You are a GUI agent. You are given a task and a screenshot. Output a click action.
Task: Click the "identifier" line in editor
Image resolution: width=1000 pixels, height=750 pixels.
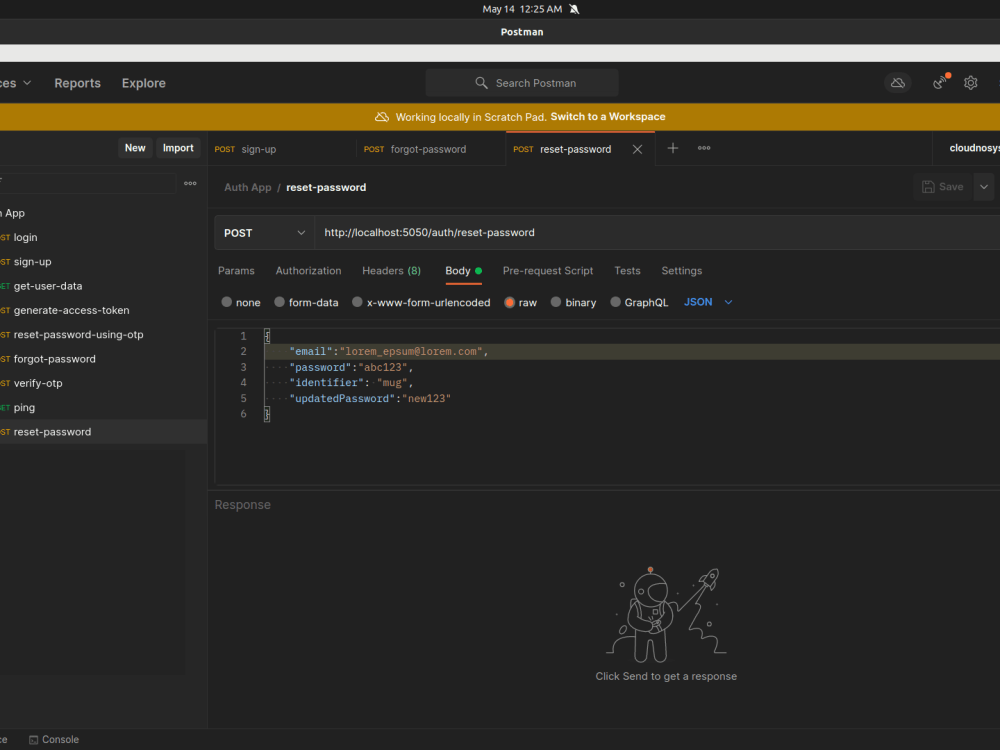631,383
